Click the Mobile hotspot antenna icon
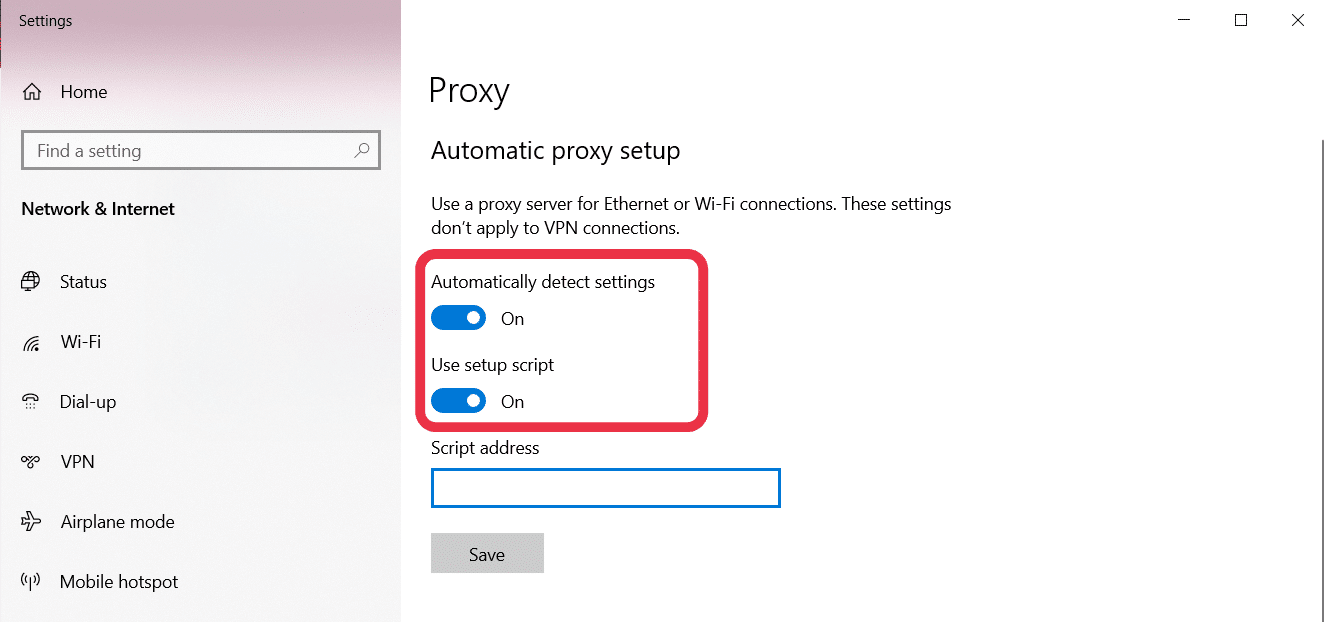This screenshot has width=1324, height=622. [31, 582]
